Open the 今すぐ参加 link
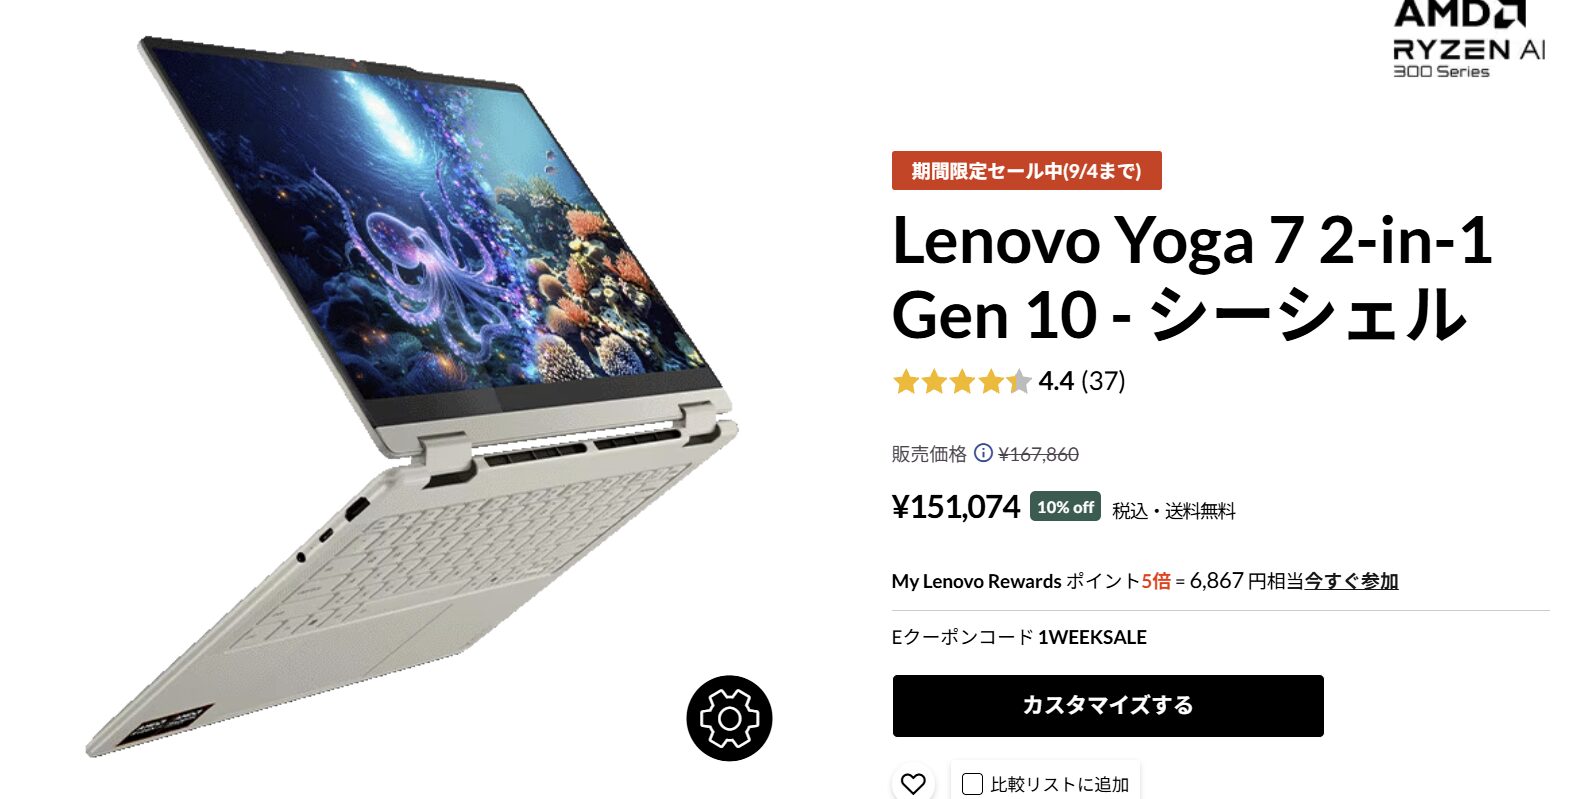Image resolution: width=1594 pixels, height=799 pixels. pyautogui.click(x=1351, y=581)
